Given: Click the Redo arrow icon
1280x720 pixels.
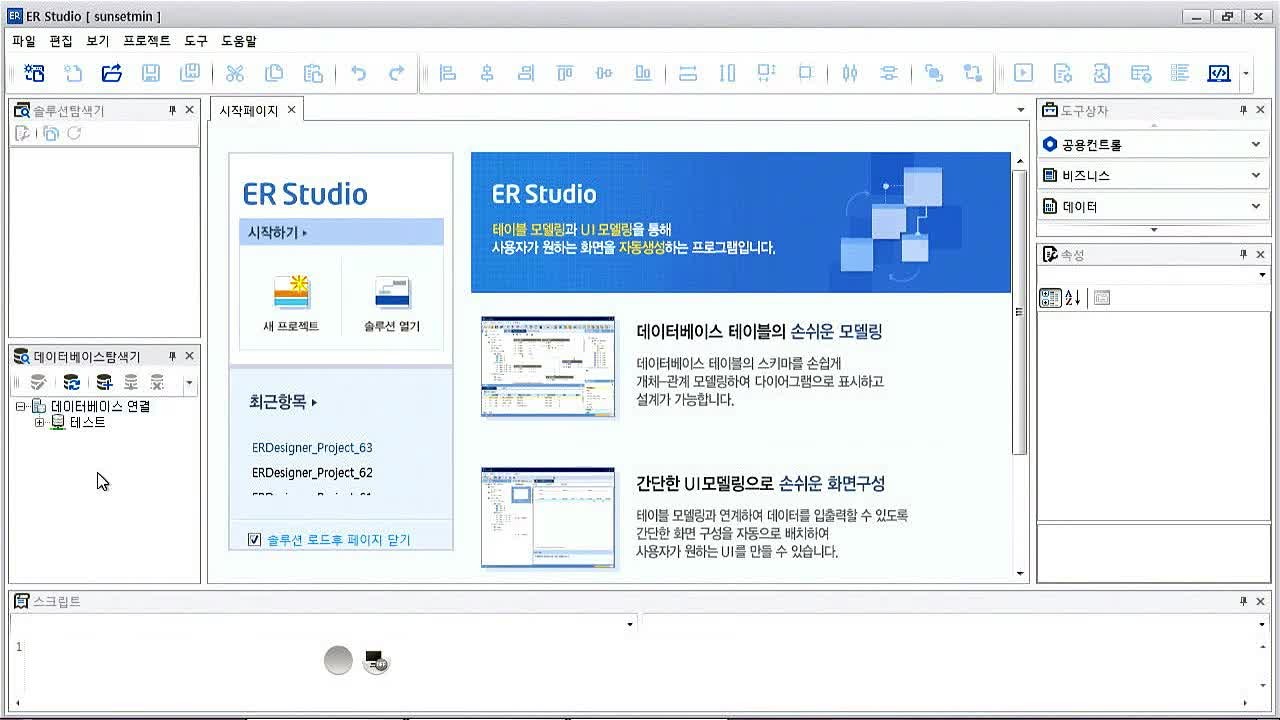Looking at the screenshot, I should 396,73.
